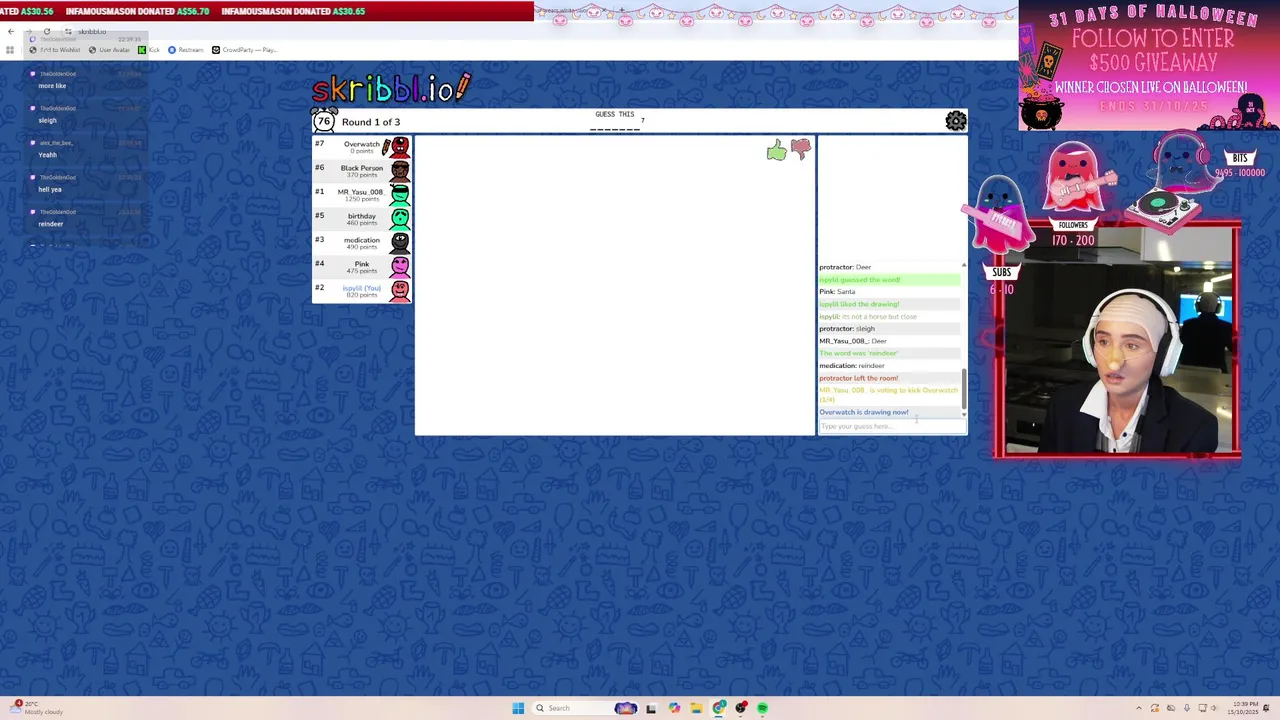
Task: Go back in the browser
Action: pyautogui.click(x=11, y=32)
